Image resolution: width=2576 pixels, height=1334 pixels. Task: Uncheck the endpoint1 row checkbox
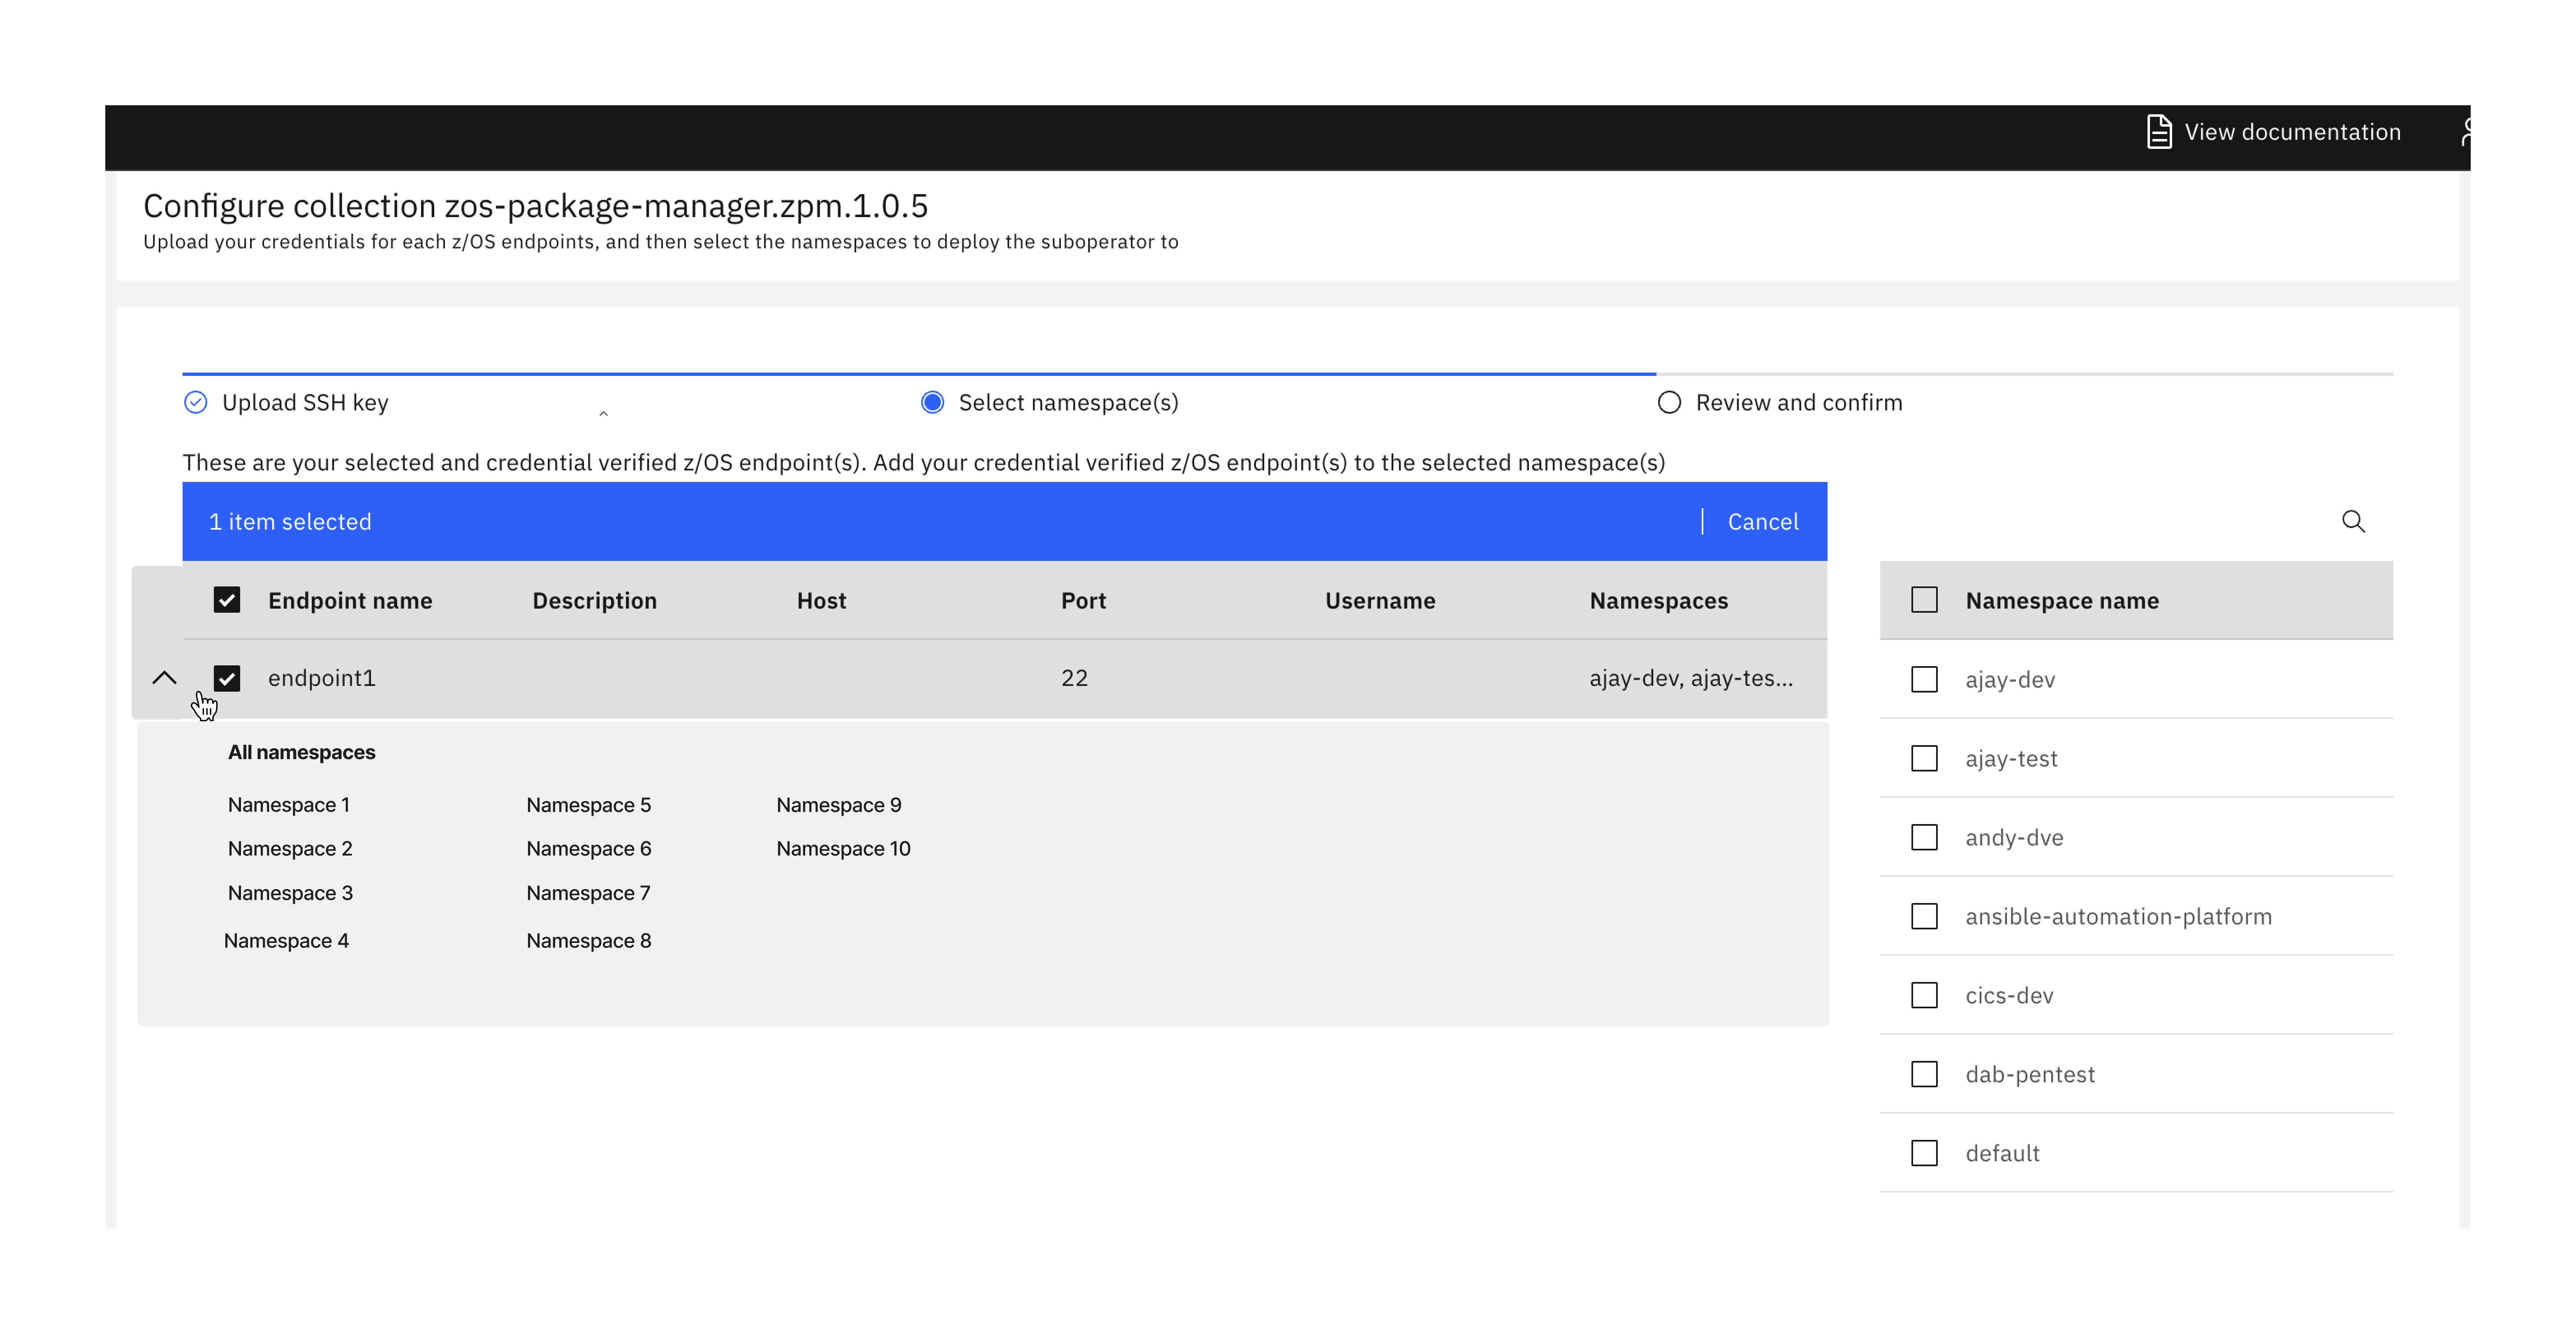[227, 678]
